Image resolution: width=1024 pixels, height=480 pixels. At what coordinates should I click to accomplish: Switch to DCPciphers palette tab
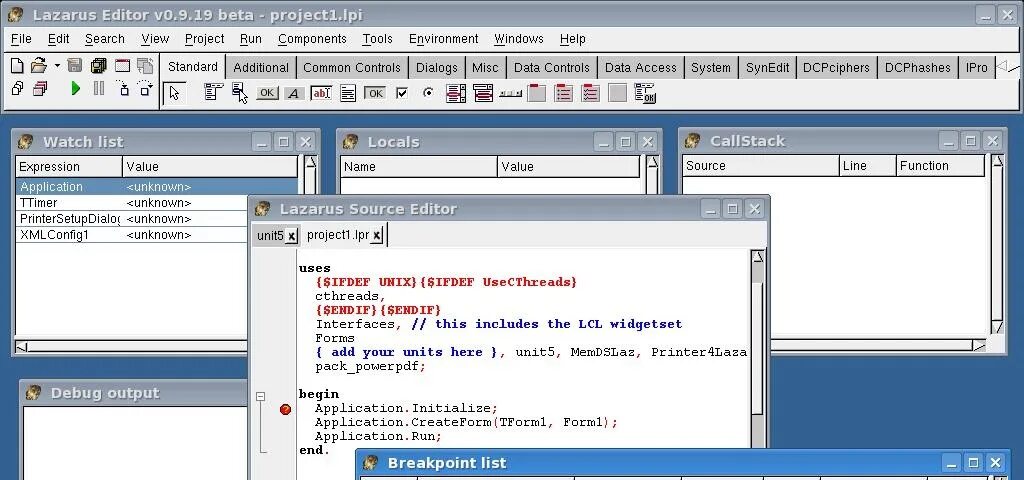[836, 67]
